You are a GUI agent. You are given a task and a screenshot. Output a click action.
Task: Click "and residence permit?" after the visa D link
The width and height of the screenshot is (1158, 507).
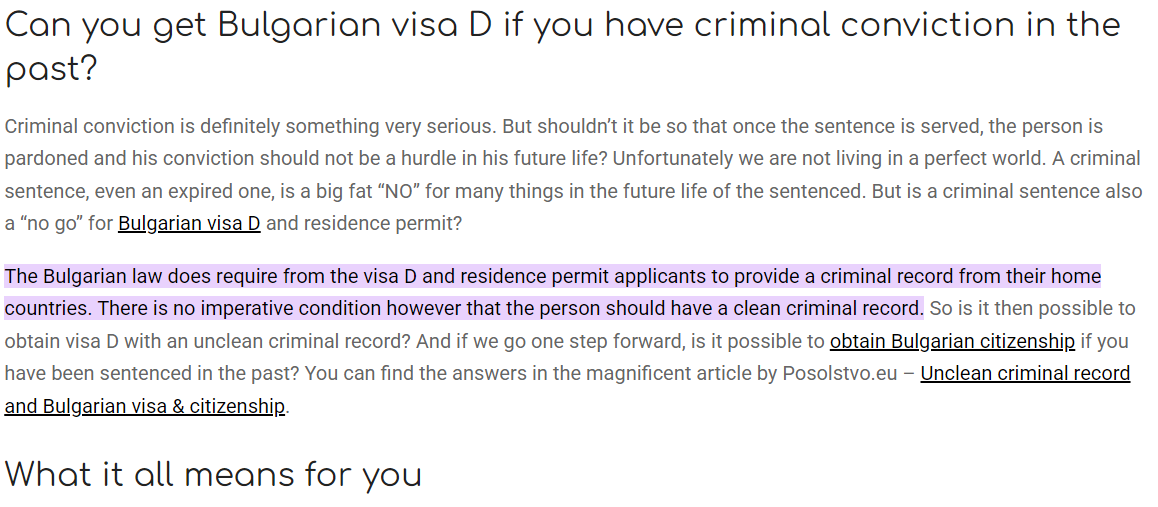click(x=364, y=224)
